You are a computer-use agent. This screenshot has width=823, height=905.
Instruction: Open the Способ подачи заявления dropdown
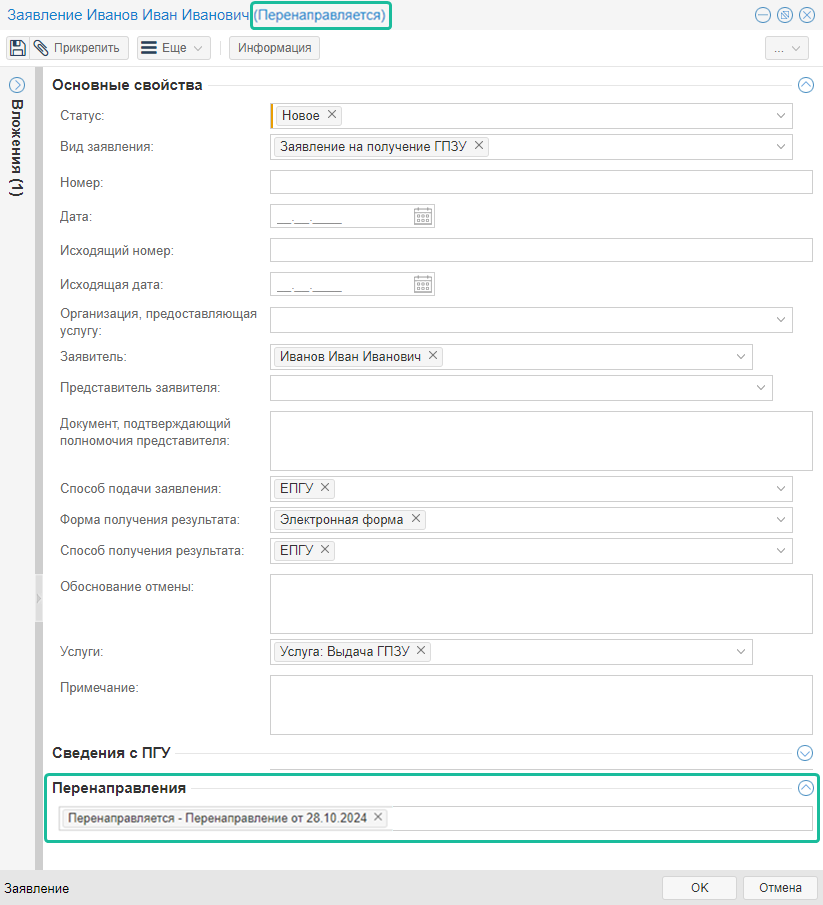pos(781,489)
